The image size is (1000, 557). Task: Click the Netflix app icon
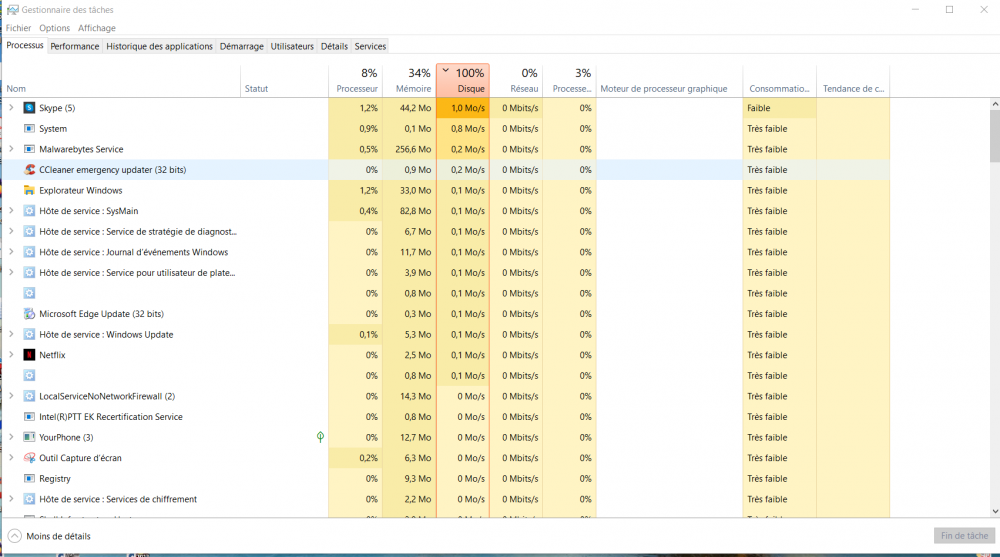[29, 355]
